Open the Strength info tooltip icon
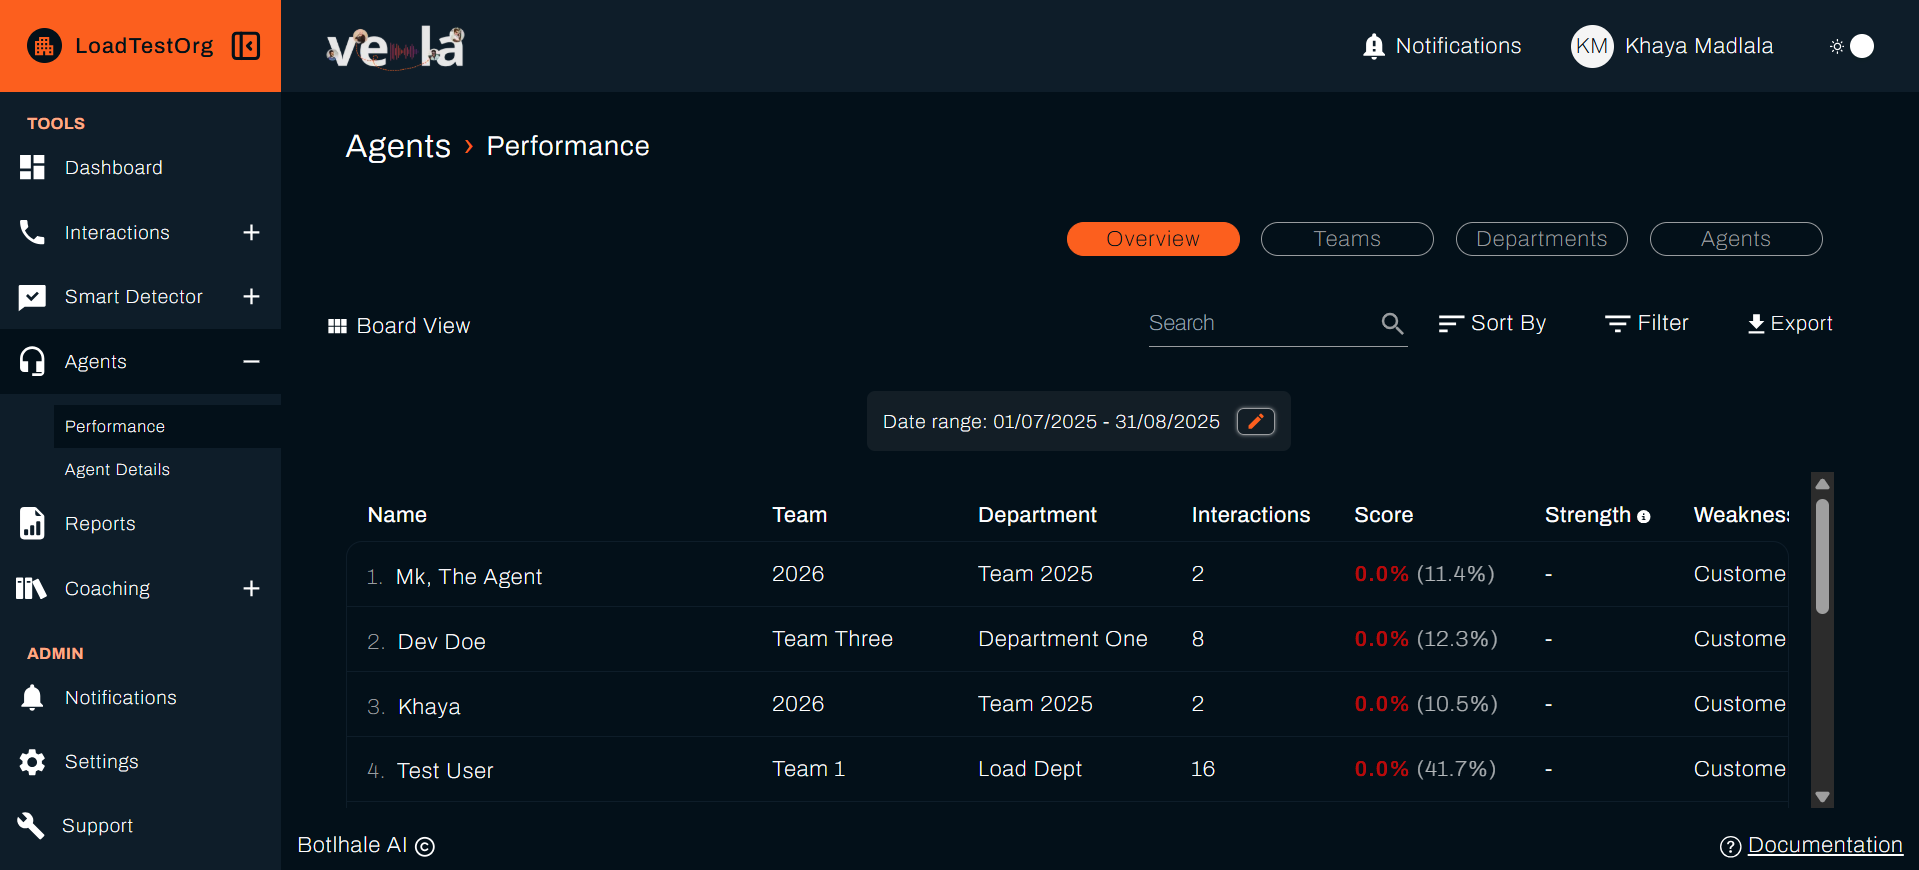1919x870 pixels. 1643,517
